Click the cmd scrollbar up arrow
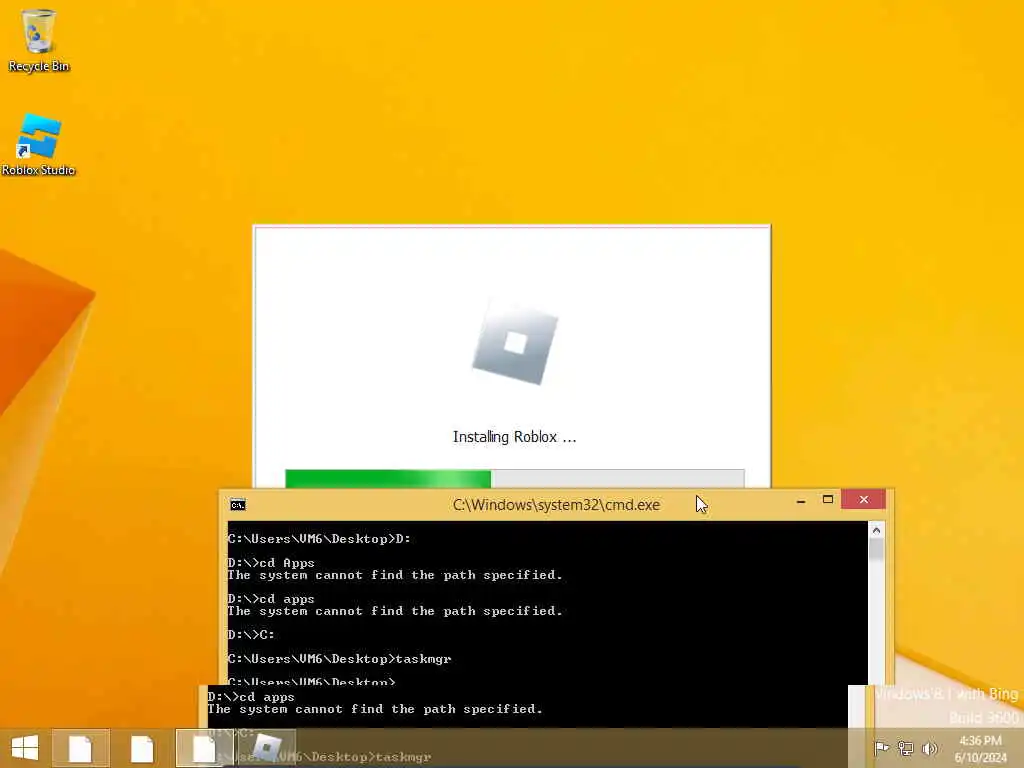Screen dimensions: 1024x768 [876, 530]
